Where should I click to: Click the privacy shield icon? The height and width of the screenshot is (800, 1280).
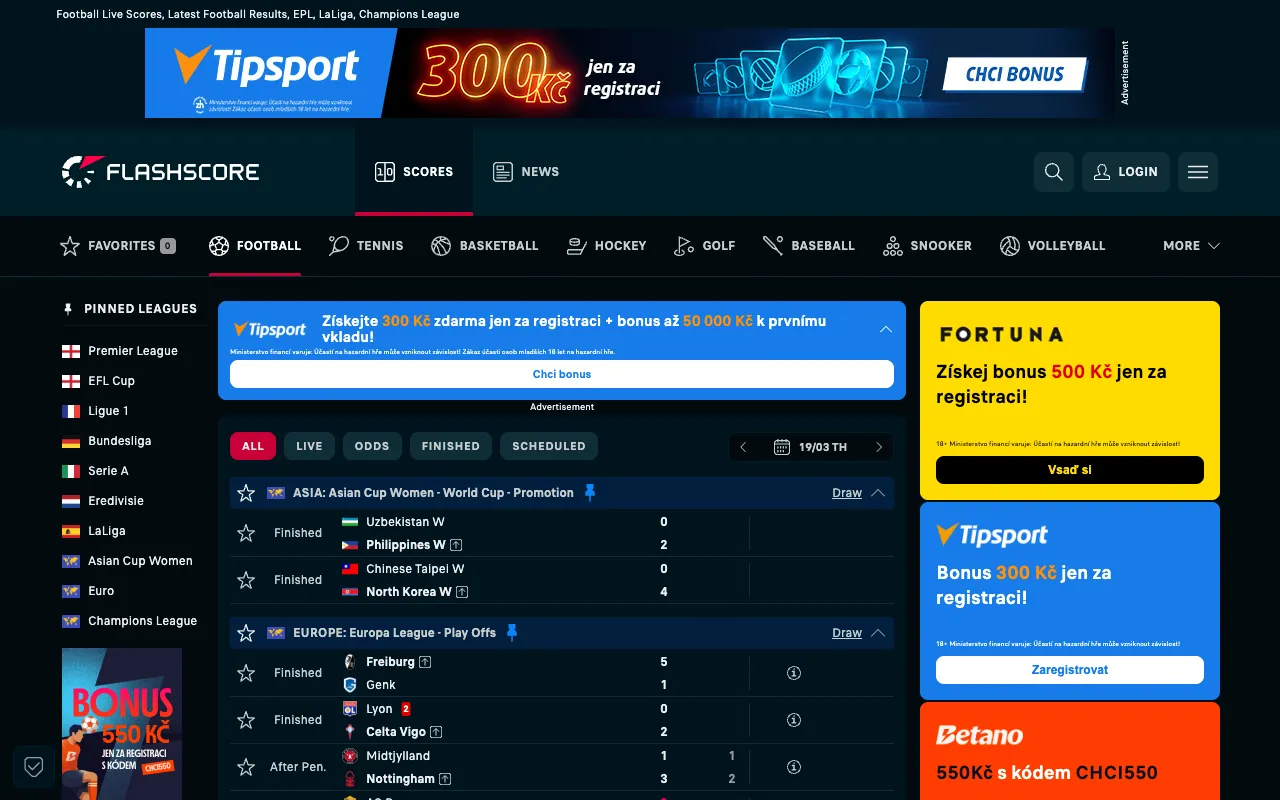pos(34,767)
